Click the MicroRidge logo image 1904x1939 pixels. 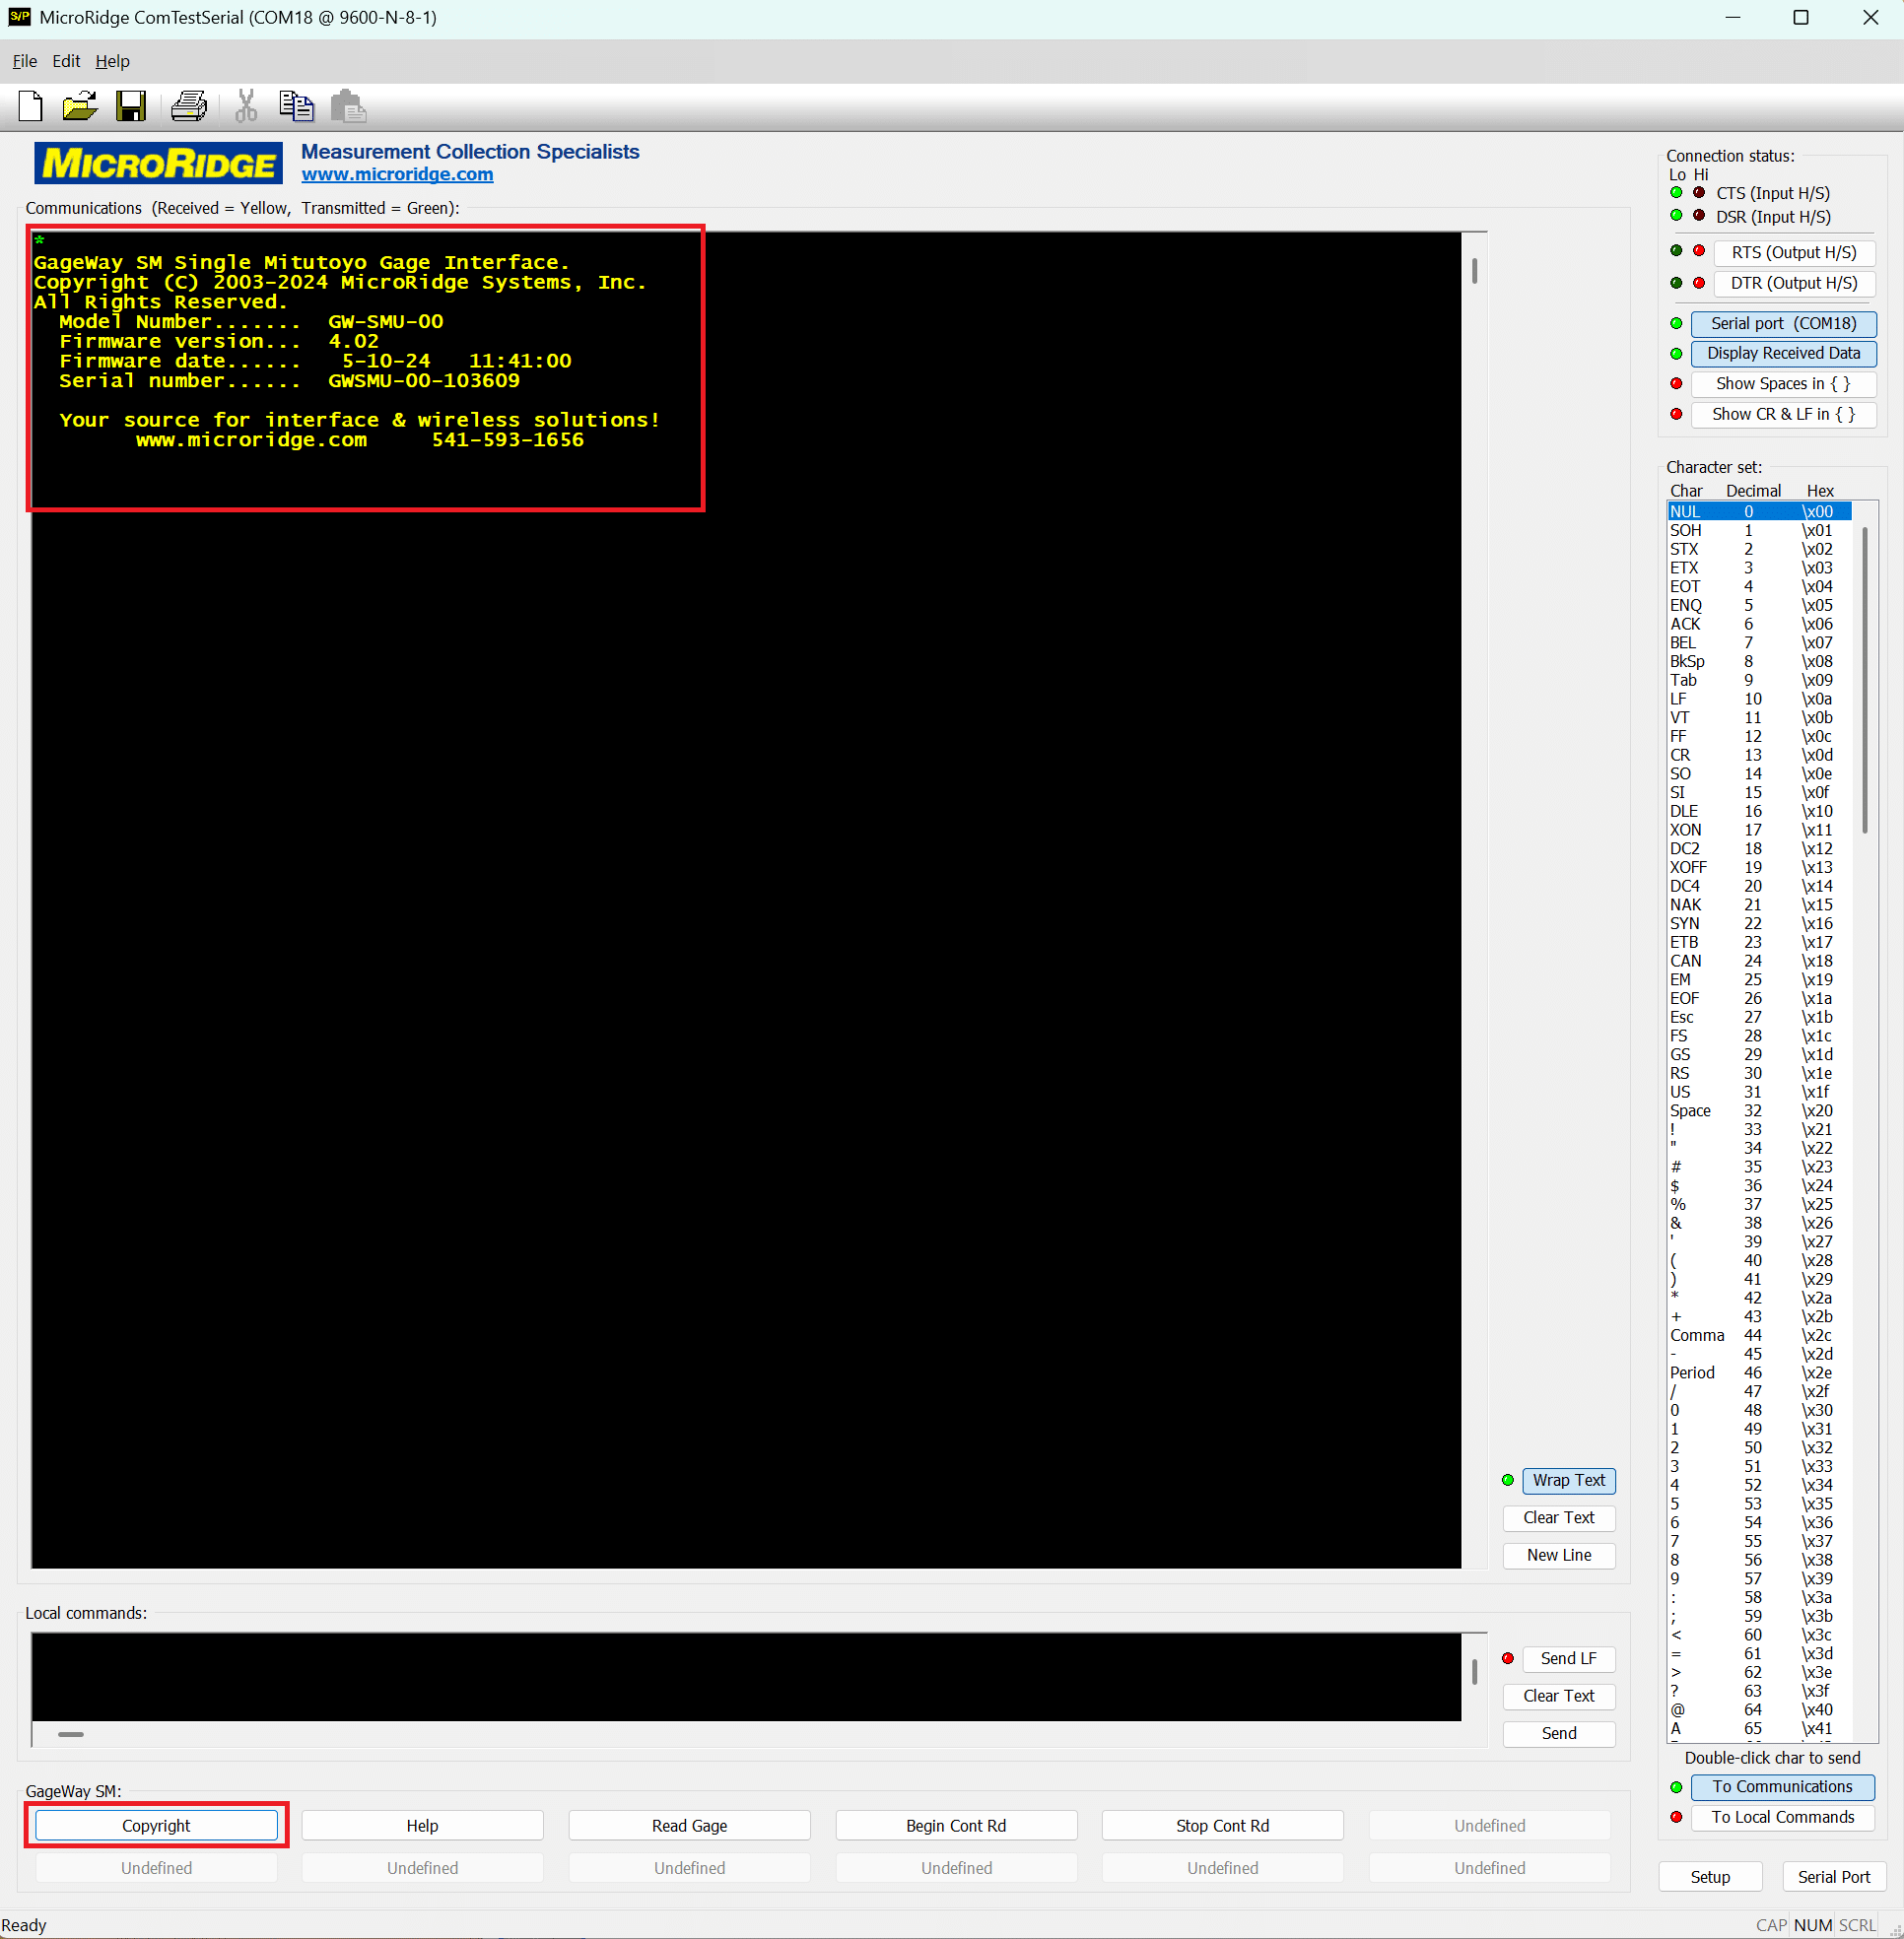[x=158, y=163]
